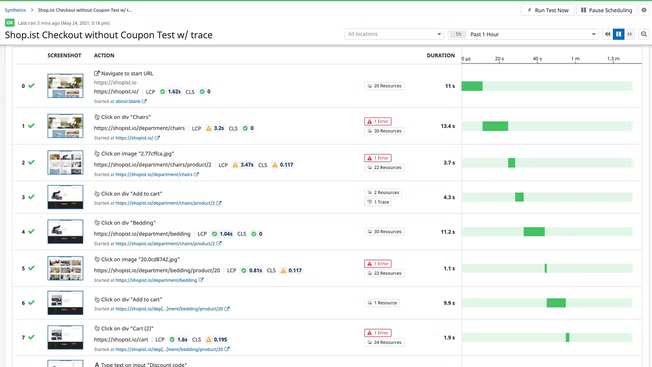Screen dimensions: 652x367
Task: Click the Pause Scheduling button
Action: click(x=607, y=10)
